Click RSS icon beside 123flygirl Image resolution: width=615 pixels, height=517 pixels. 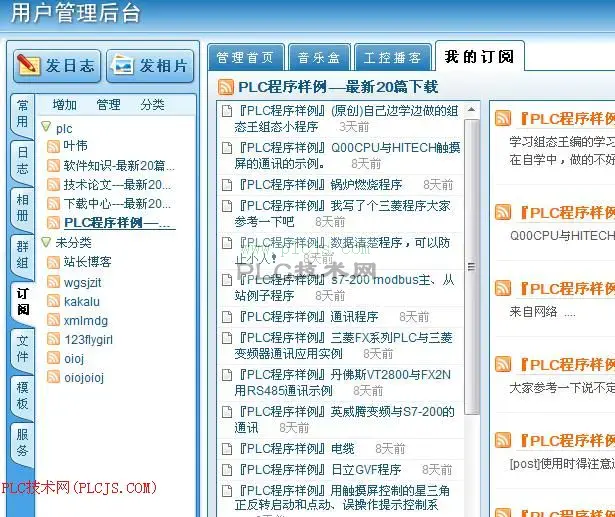click(53, 339)
